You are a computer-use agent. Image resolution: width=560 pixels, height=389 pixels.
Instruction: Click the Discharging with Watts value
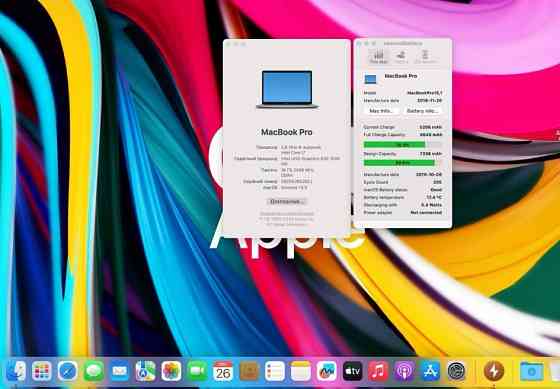pos(431,205)
